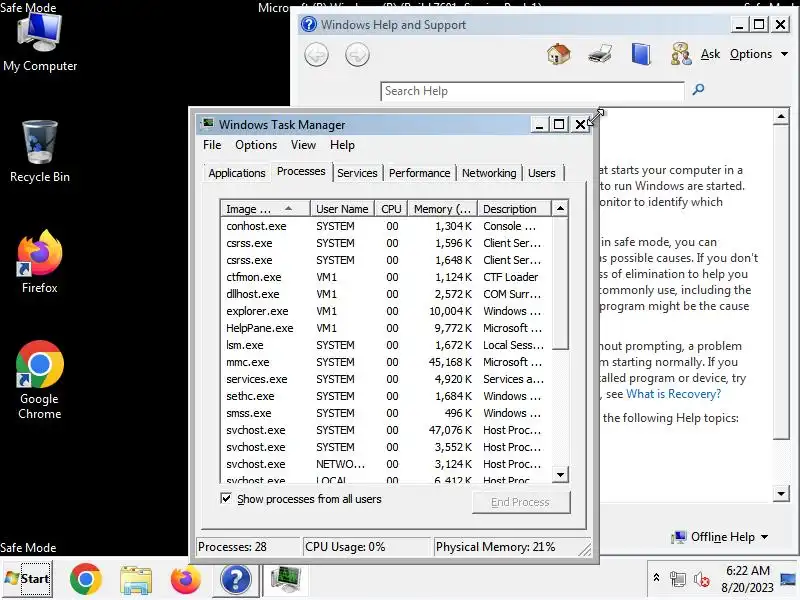Viewport: 800px width, 600px height.
Task: Open the Options dropdown in Help
Action: click(759, 54)
